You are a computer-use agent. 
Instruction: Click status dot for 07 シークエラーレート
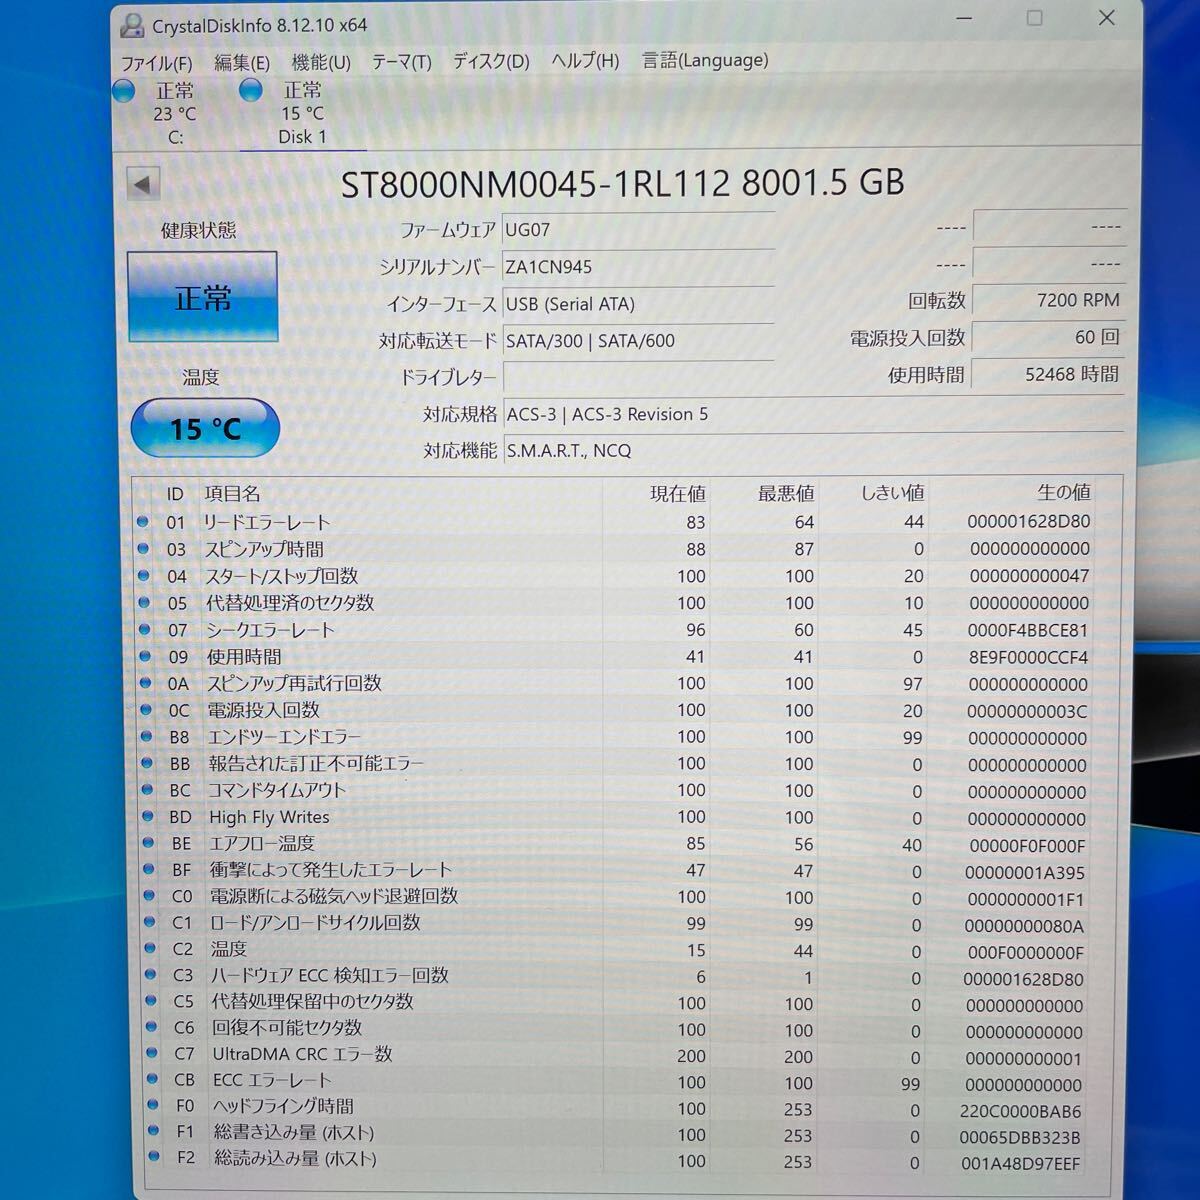(x=144, y=629)
